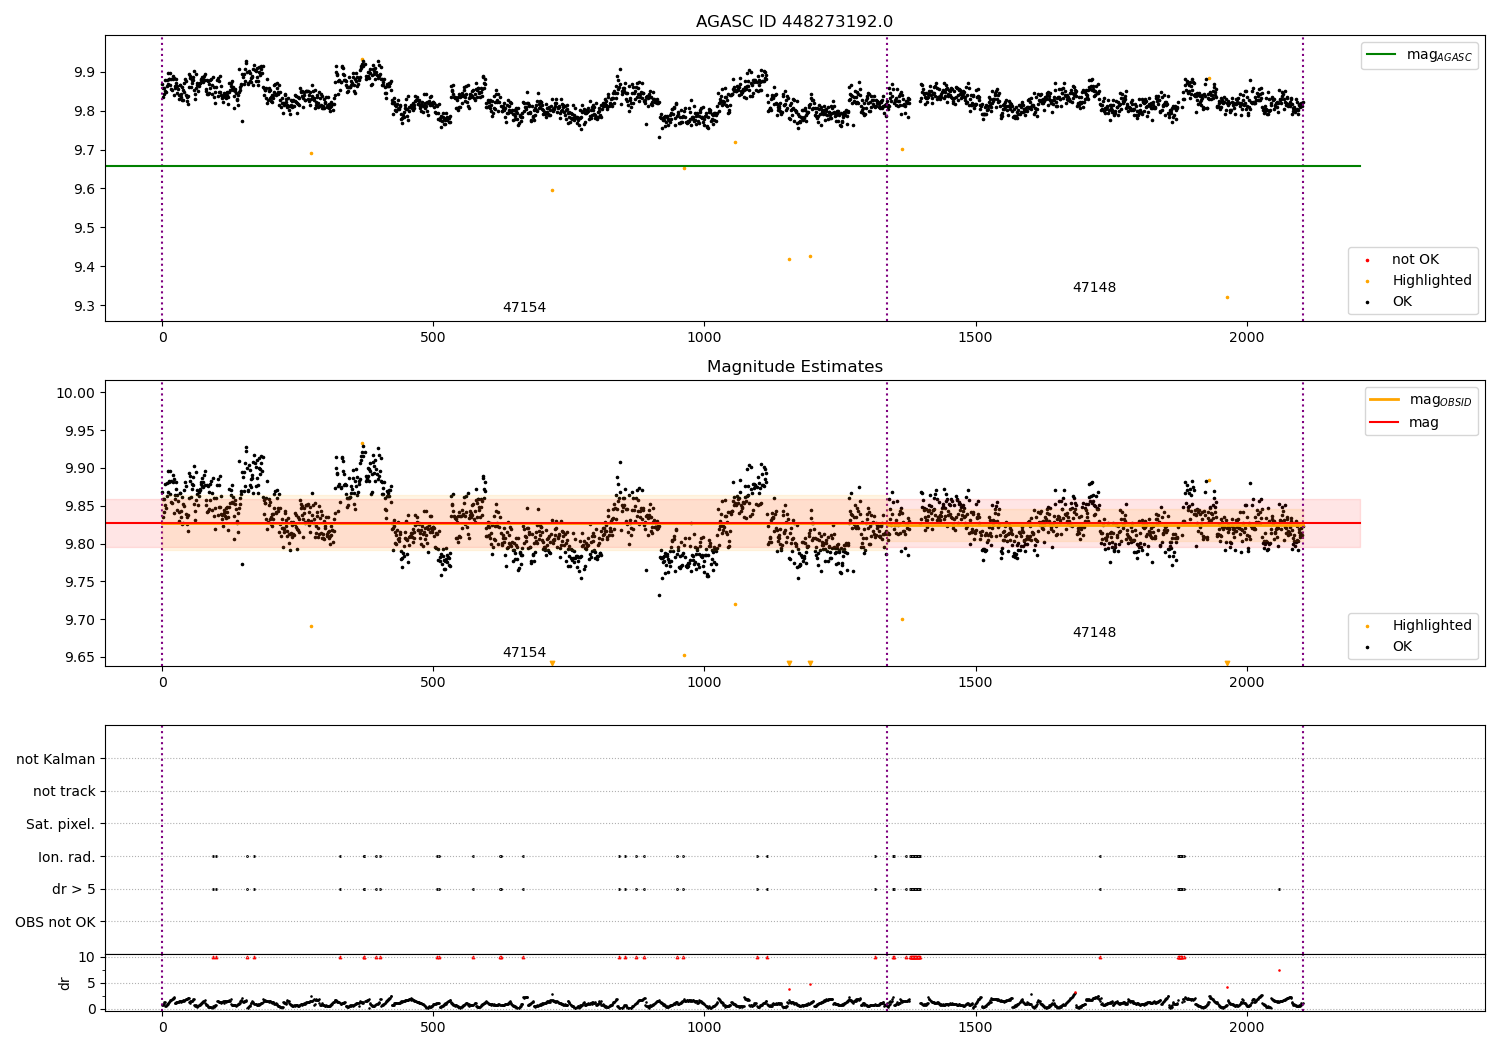Click the 'Magnitude Estimates' plot title

795,367
